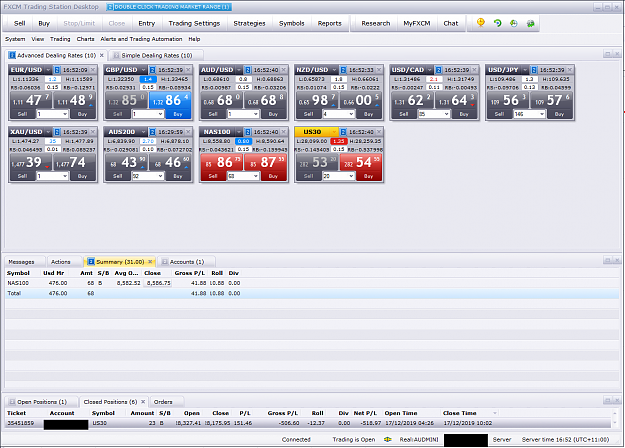Click the green globe connection toolbar icon
625x448 pixels.
pos(530,24)
